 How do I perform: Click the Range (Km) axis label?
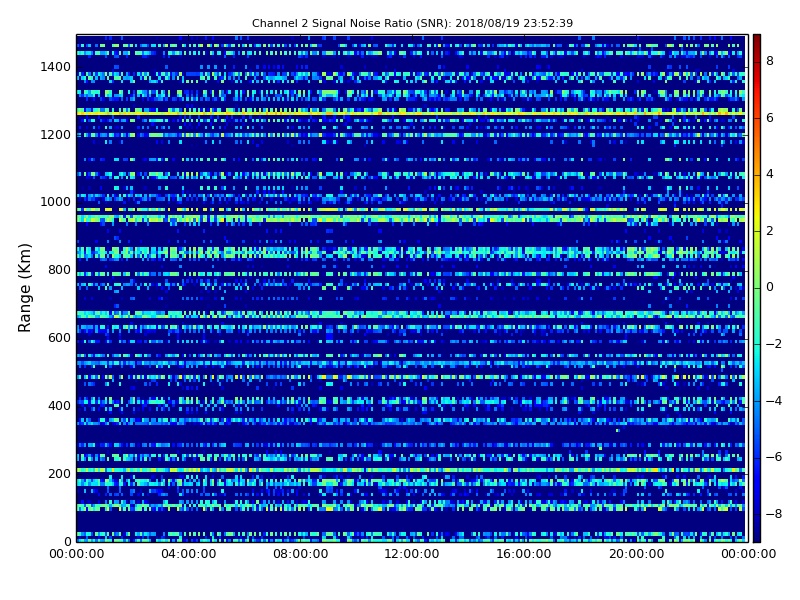coord(24,288)
